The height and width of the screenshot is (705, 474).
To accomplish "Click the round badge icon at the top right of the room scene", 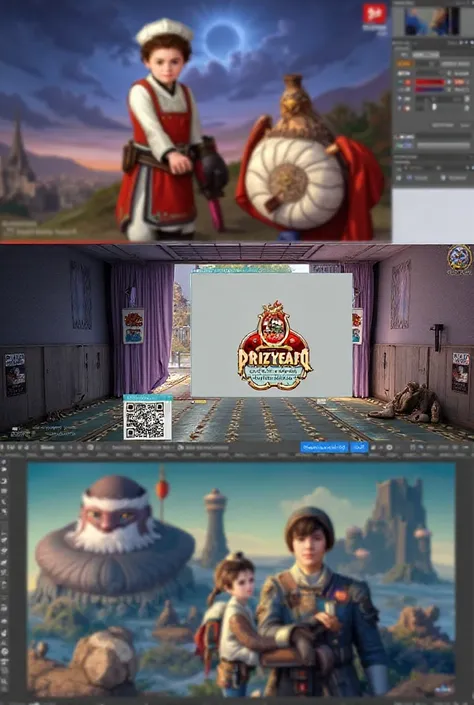I will click(460, 259).
